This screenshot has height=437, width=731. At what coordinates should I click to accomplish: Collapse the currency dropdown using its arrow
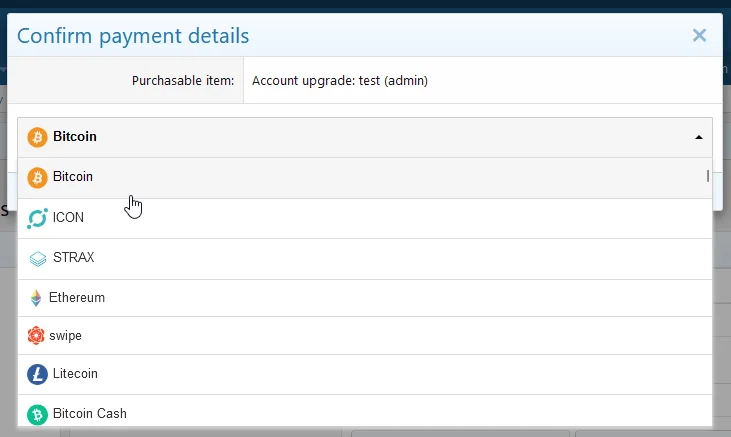coord(698,138)
